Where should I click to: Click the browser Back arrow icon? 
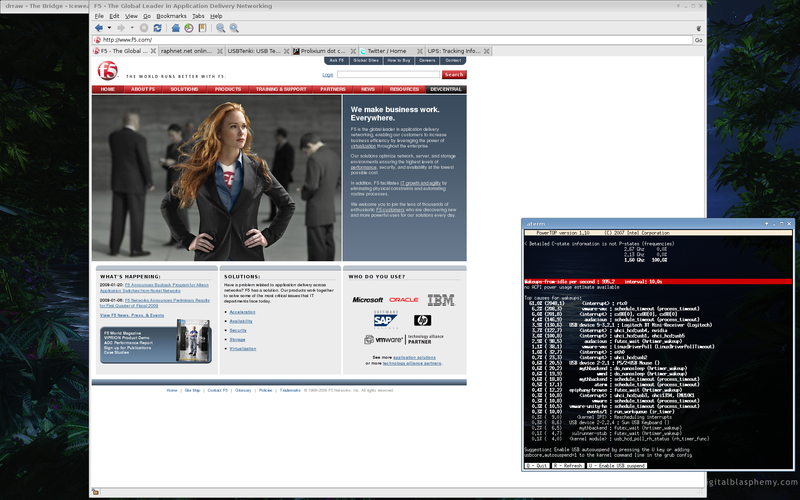98,28
